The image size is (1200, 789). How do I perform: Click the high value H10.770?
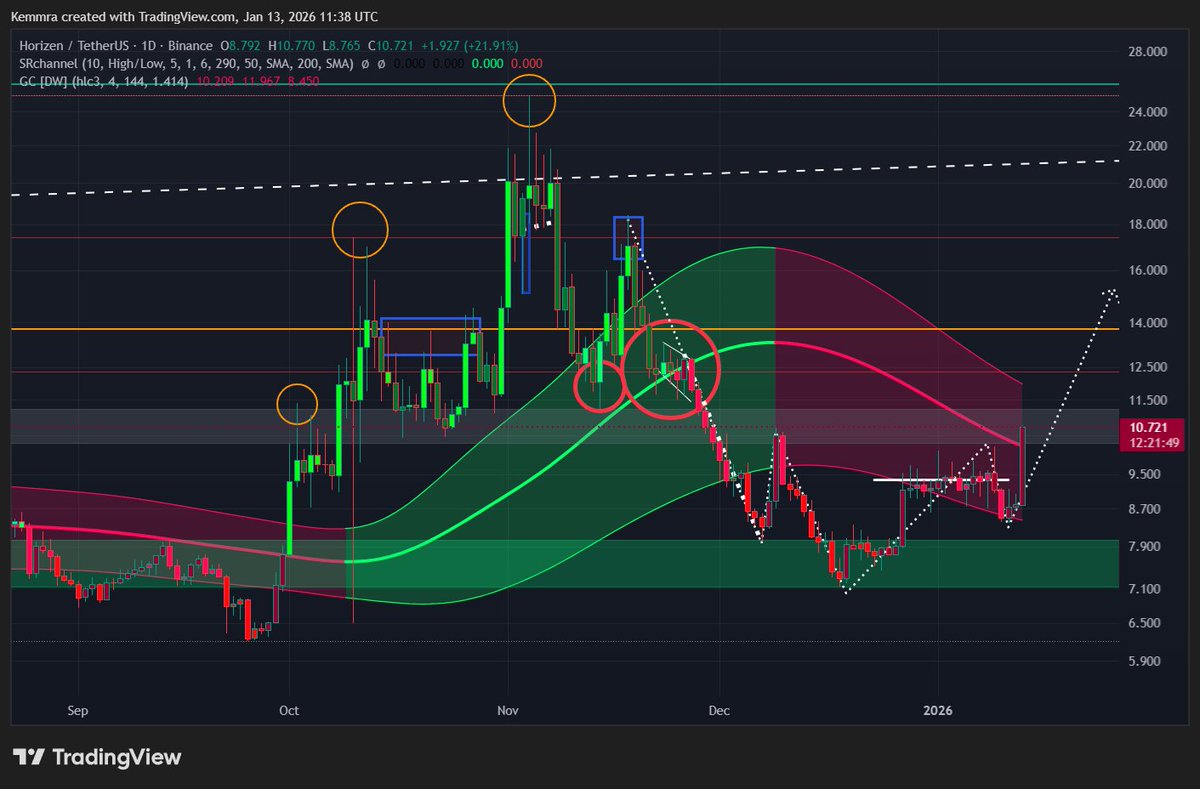(x=291, y=46)
